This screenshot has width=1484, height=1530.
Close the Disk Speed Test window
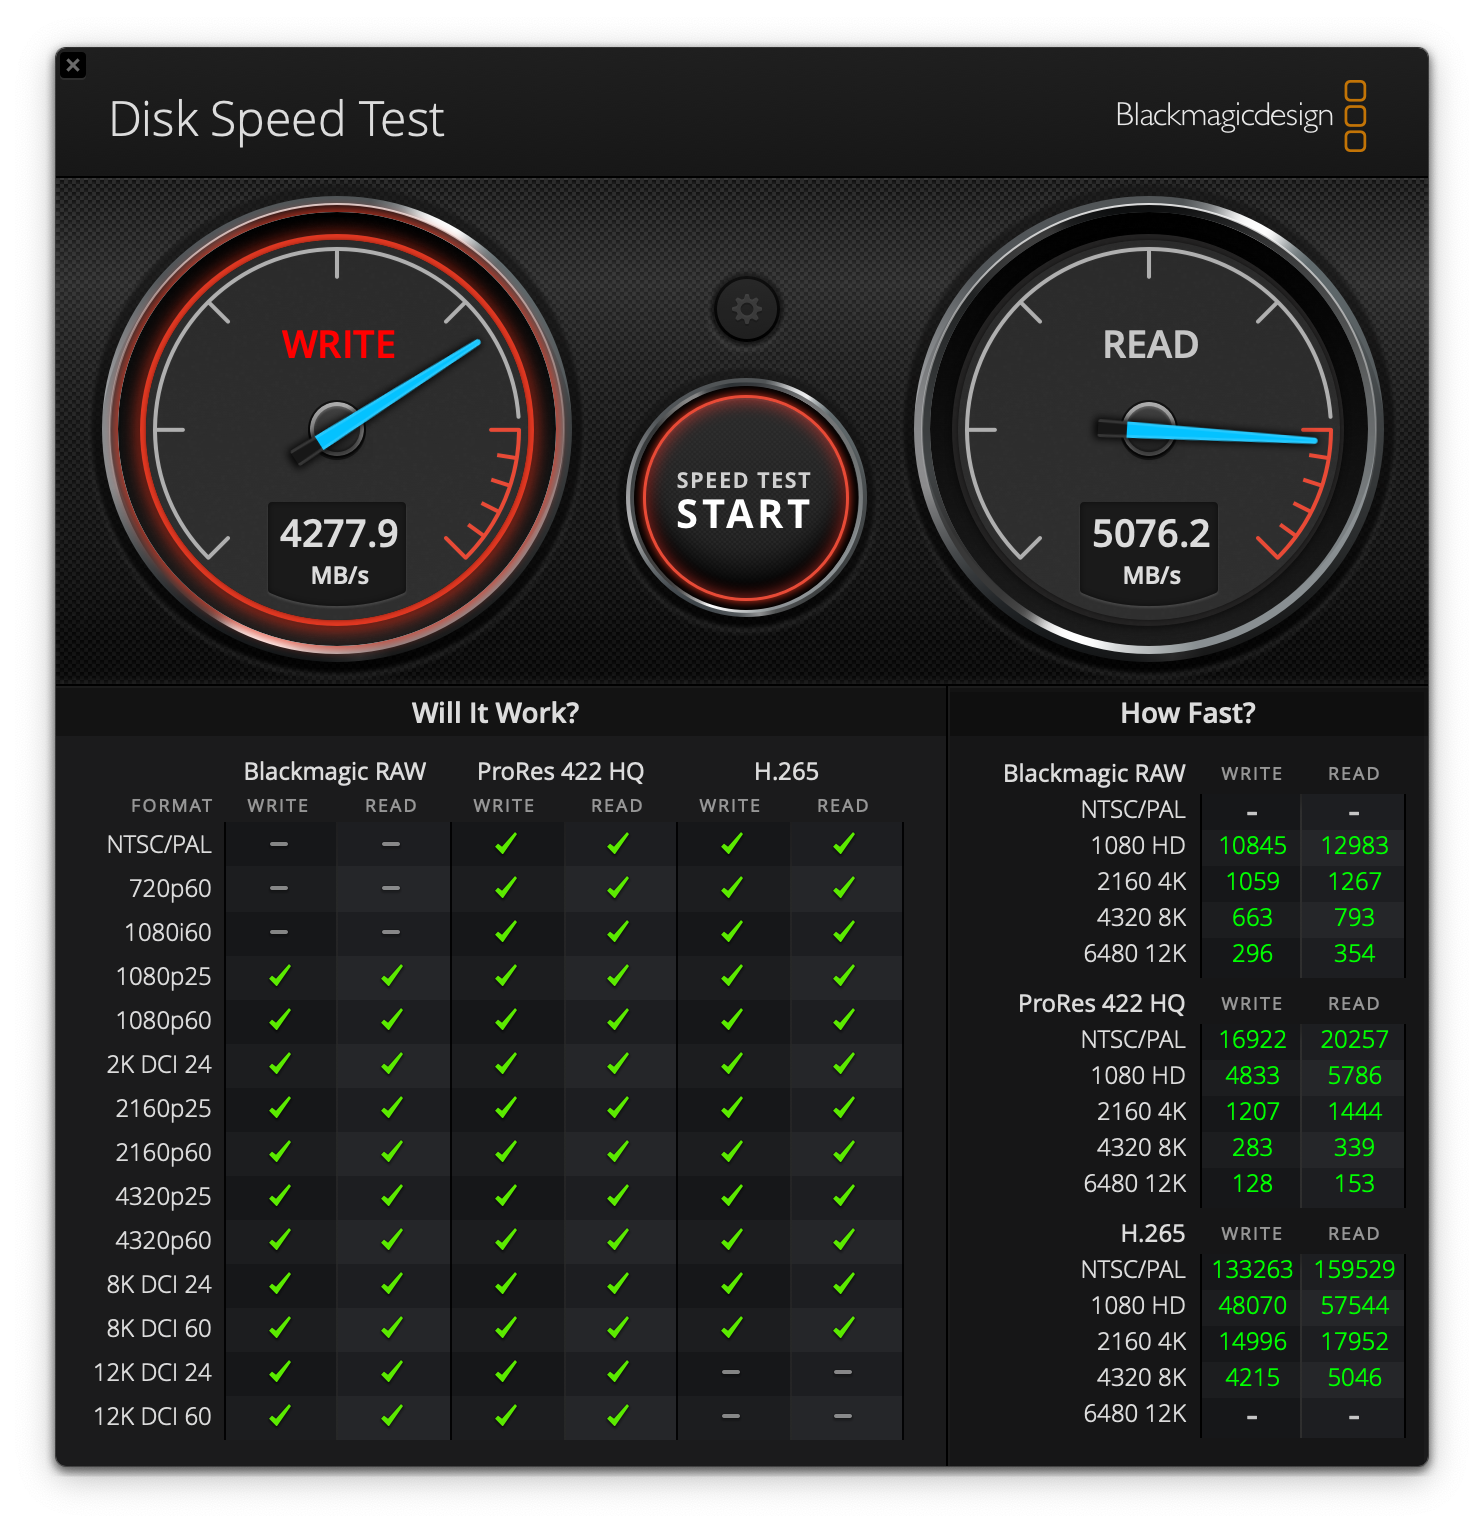73,66
